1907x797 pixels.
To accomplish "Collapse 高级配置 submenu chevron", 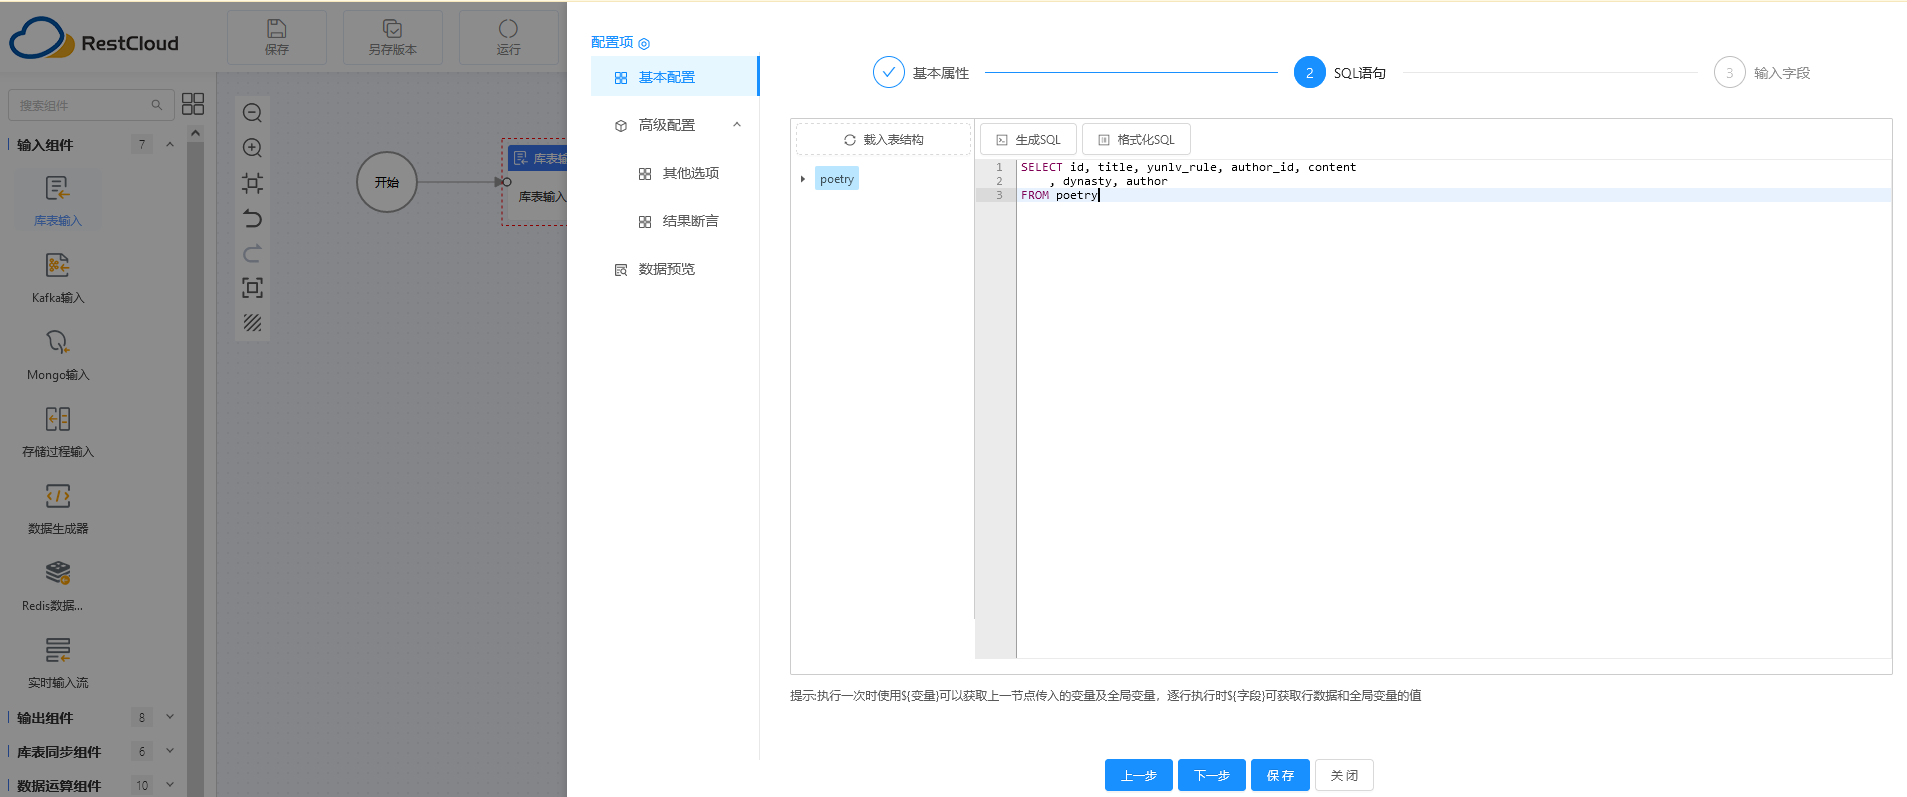I will 737,125.
